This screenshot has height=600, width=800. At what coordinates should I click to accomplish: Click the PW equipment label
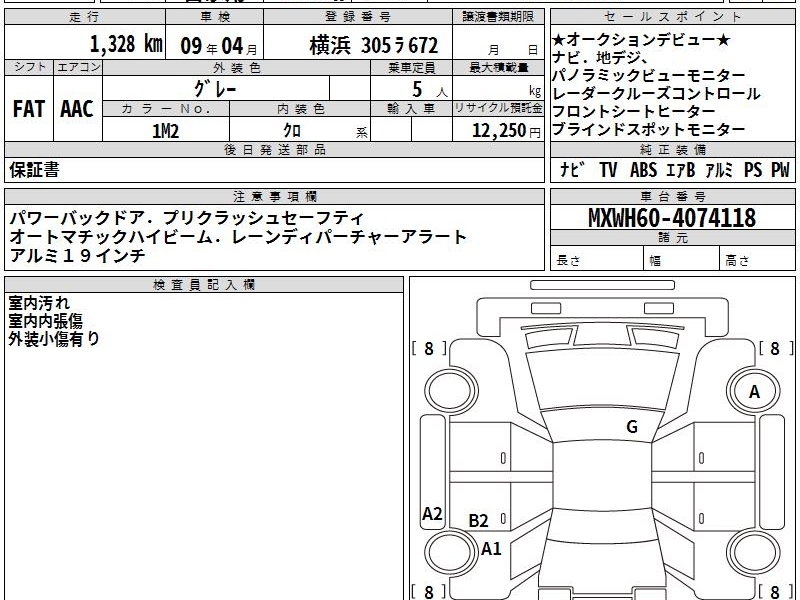coord(780,170)
